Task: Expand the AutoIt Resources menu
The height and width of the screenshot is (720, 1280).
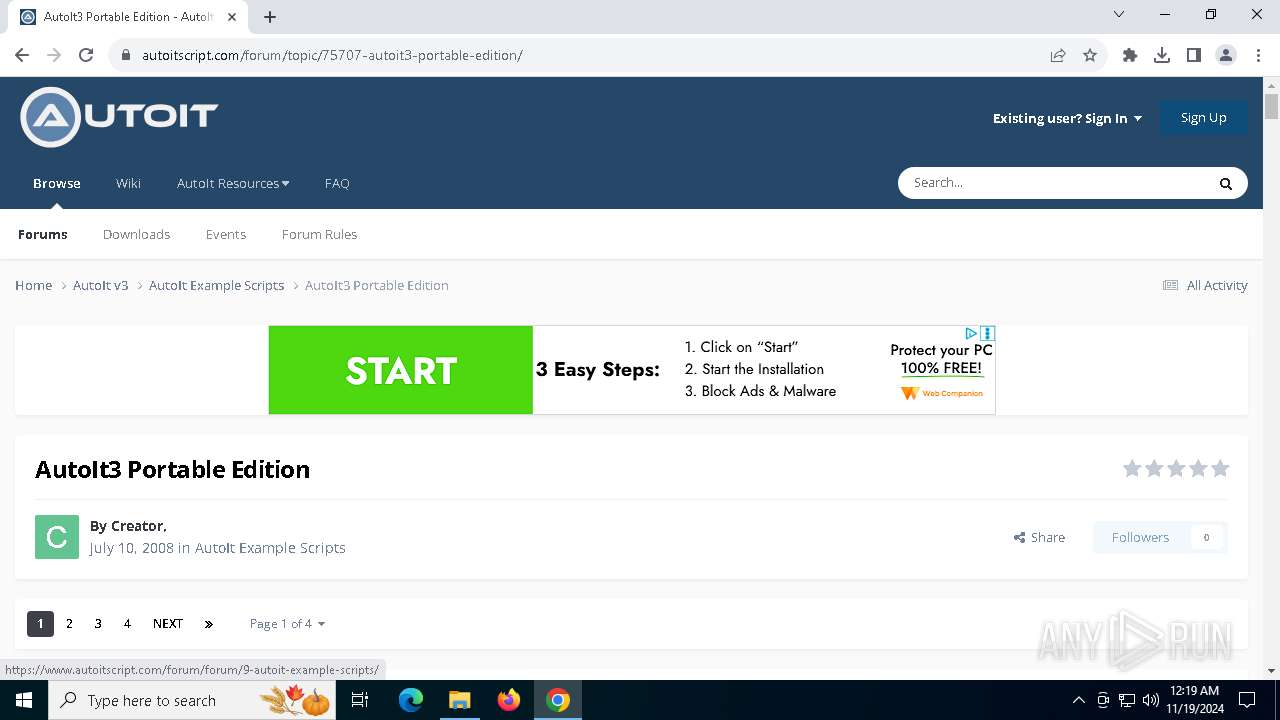Action: point(233,183)
